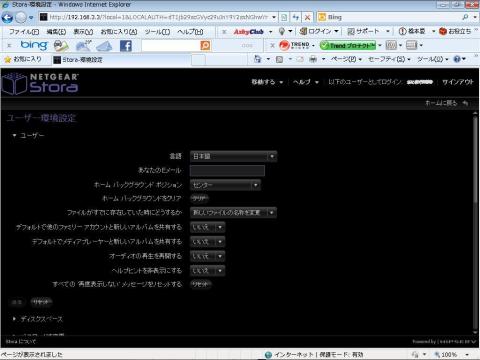
Task: Open the 表示(V) menu
Action: [83, 32]
